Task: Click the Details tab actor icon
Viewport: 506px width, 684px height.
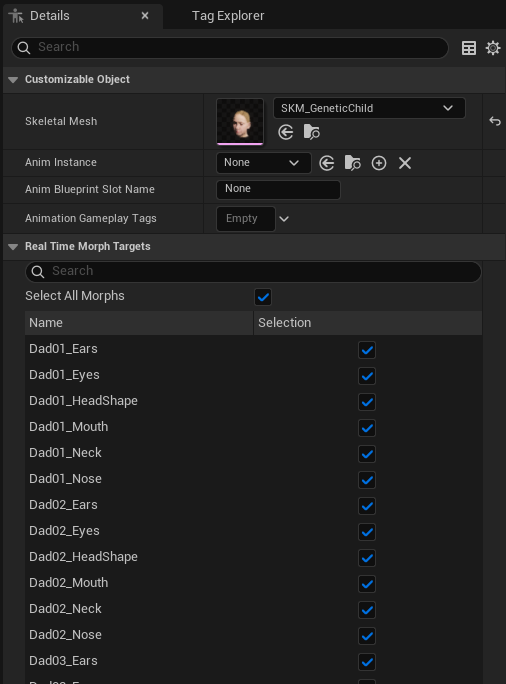Action: [x=16, y=16]
